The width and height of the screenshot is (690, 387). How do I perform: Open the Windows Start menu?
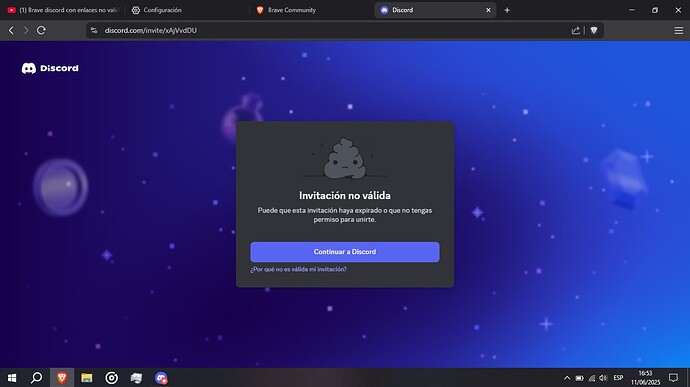[12, 378]
